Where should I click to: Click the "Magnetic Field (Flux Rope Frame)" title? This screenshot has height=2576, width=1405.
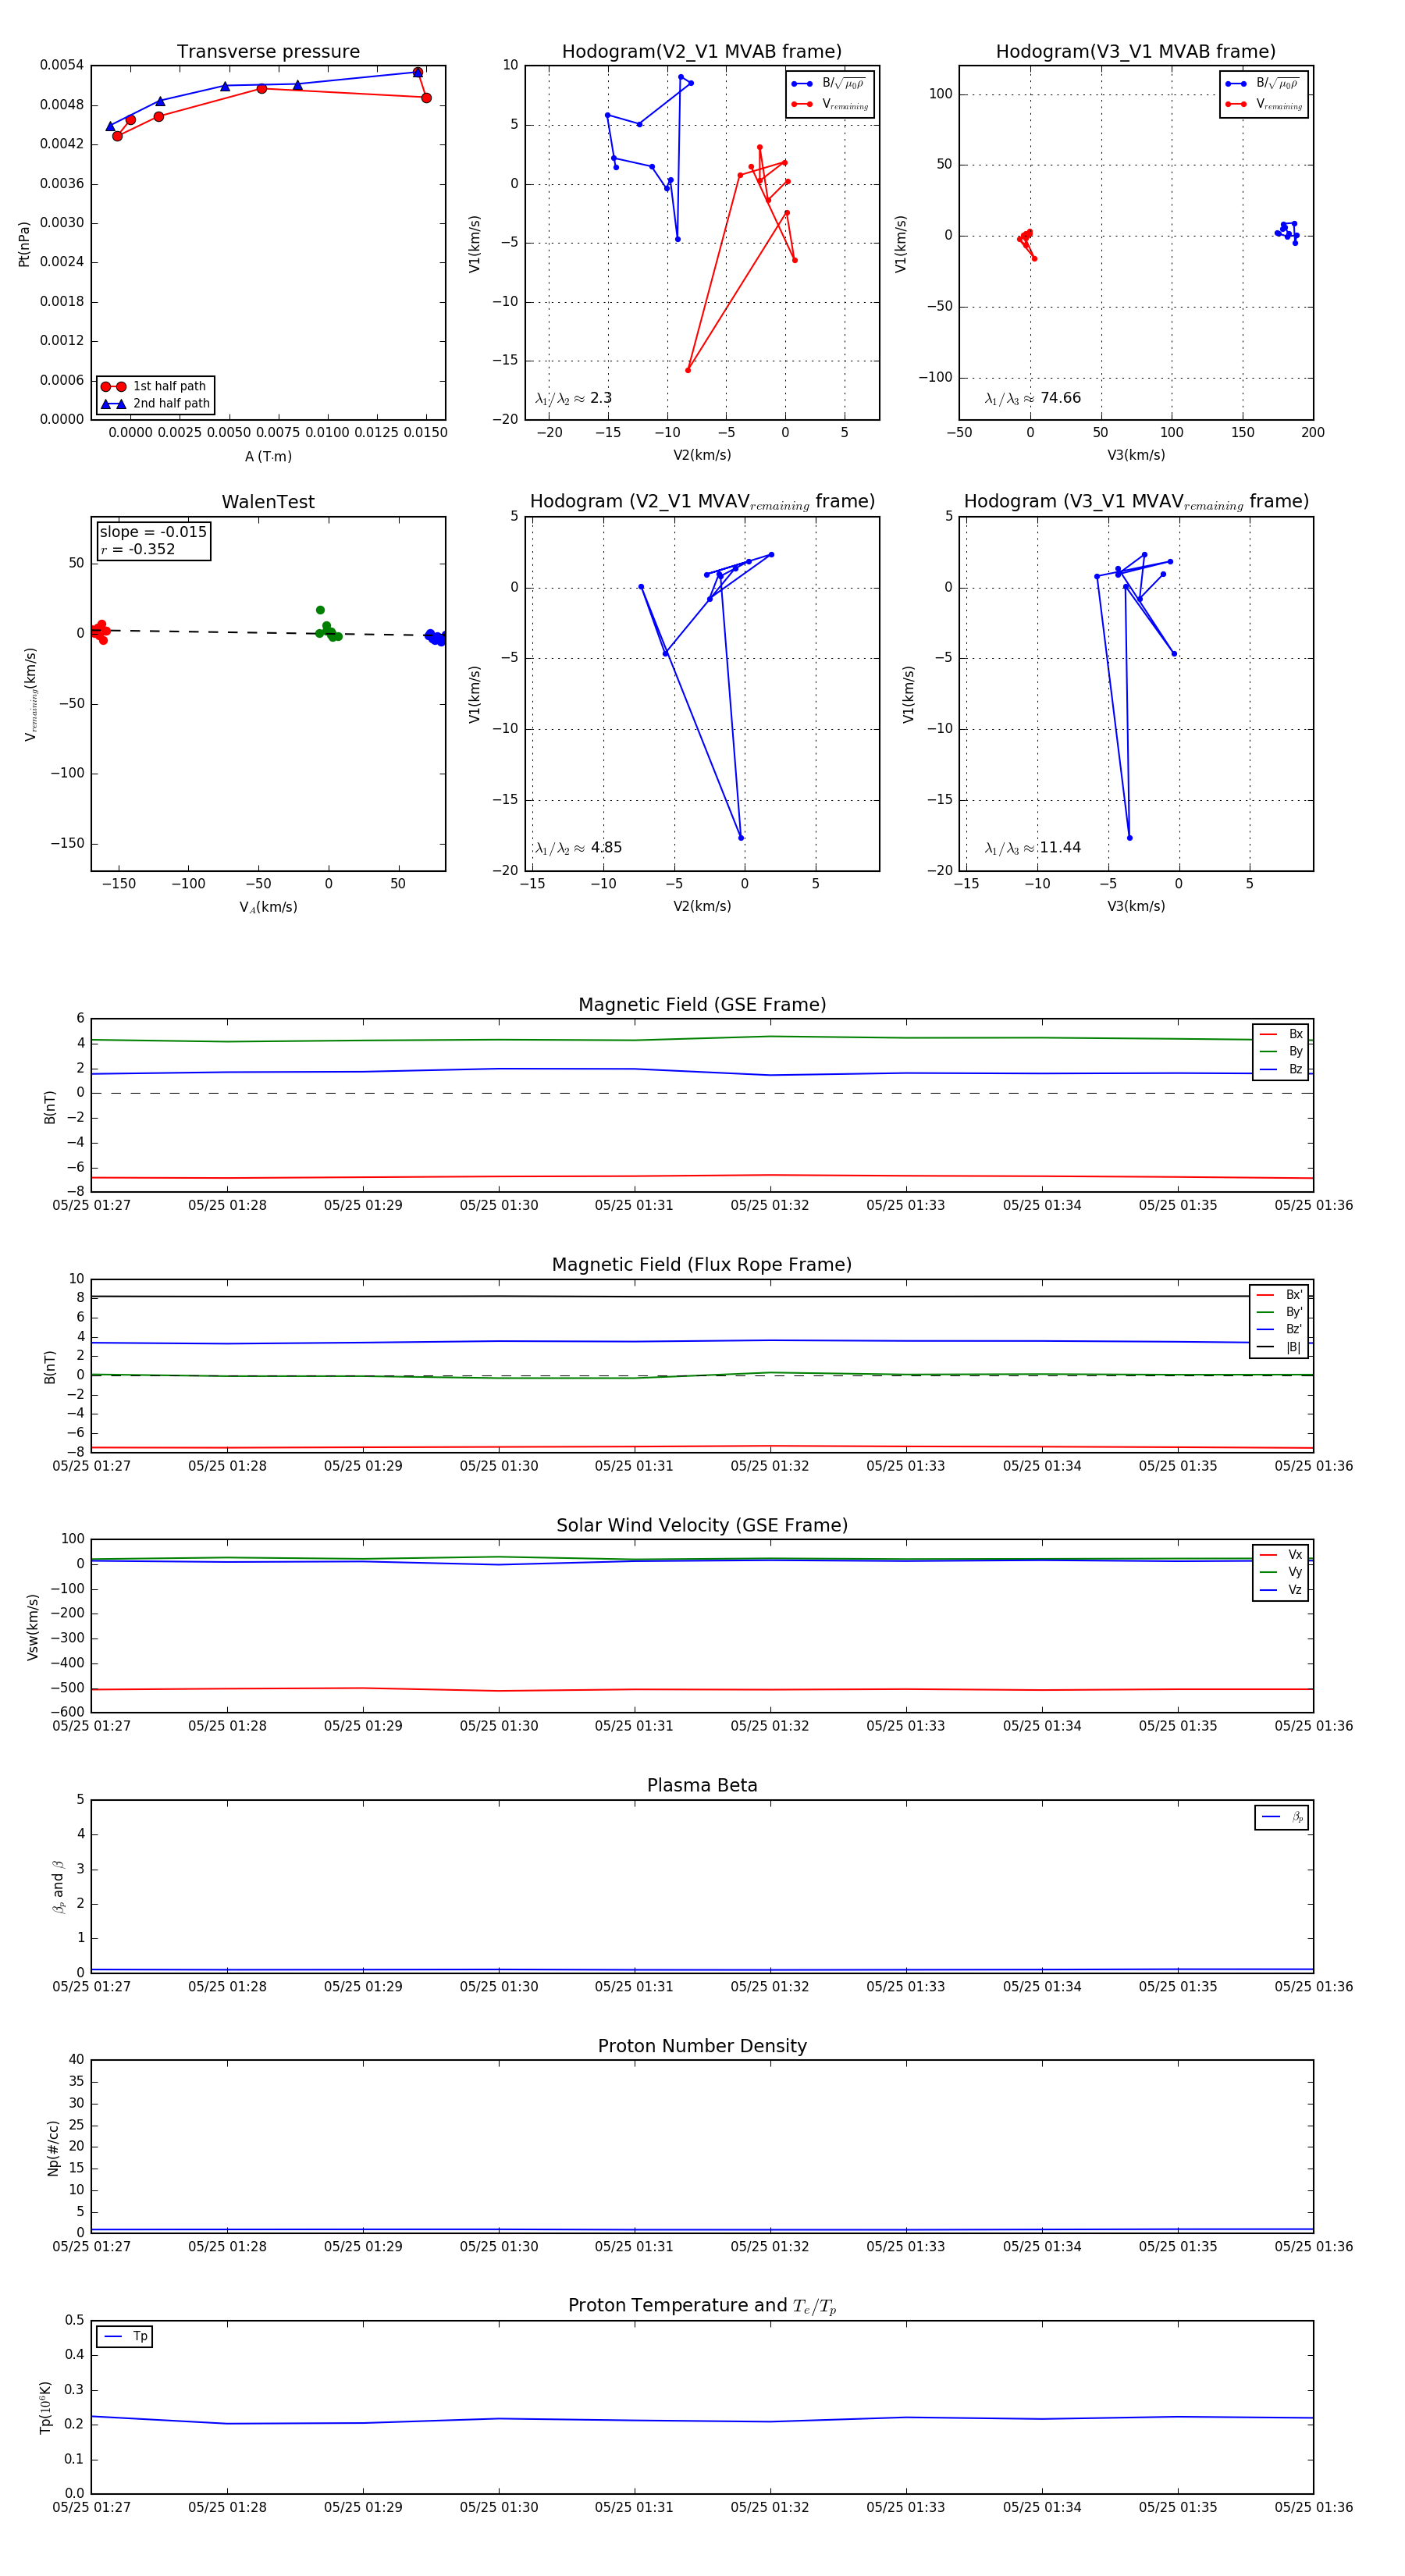702,1265
